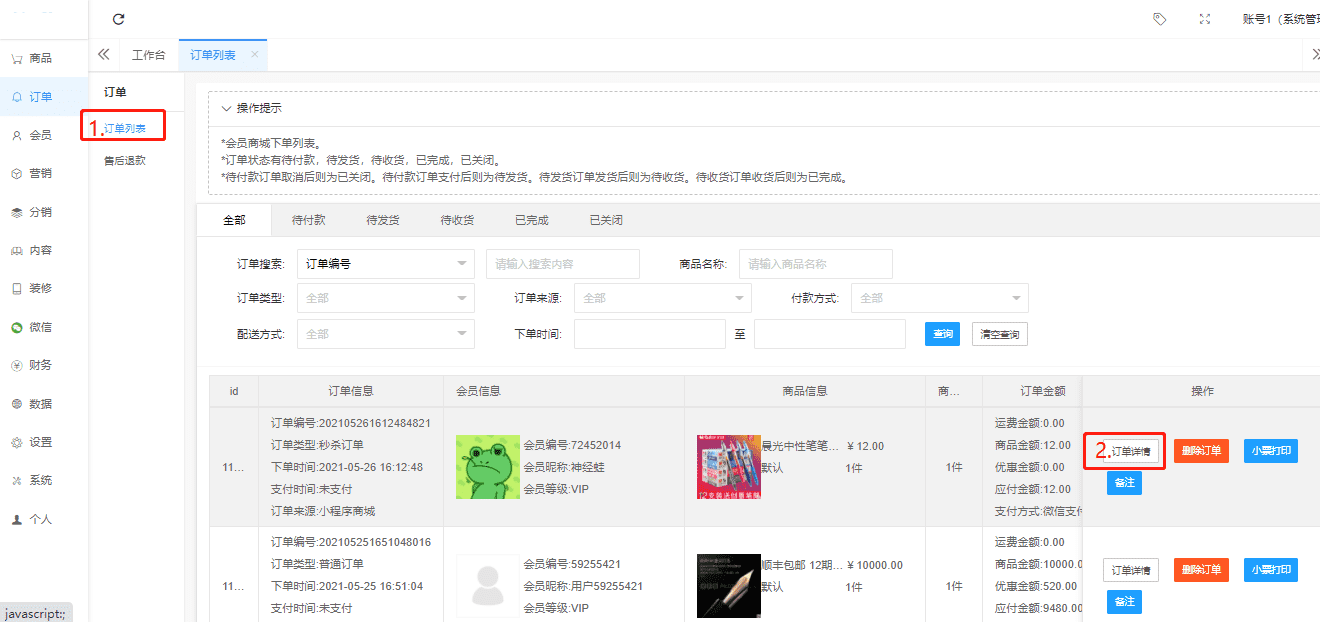Viewport: 1320px width, 622px height.
Task: Click the 请输入商品名称 input field
Action: click(x=815, y=264)
